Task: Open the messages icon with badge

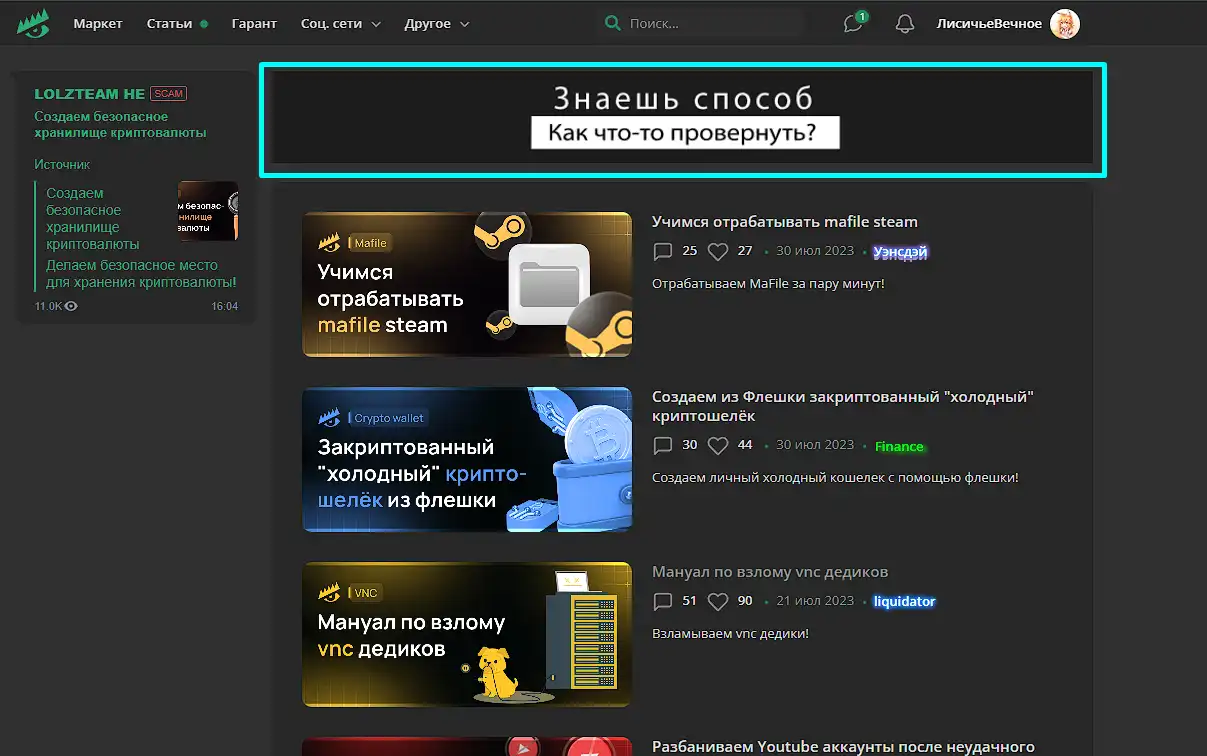Action: click(853, 23)
